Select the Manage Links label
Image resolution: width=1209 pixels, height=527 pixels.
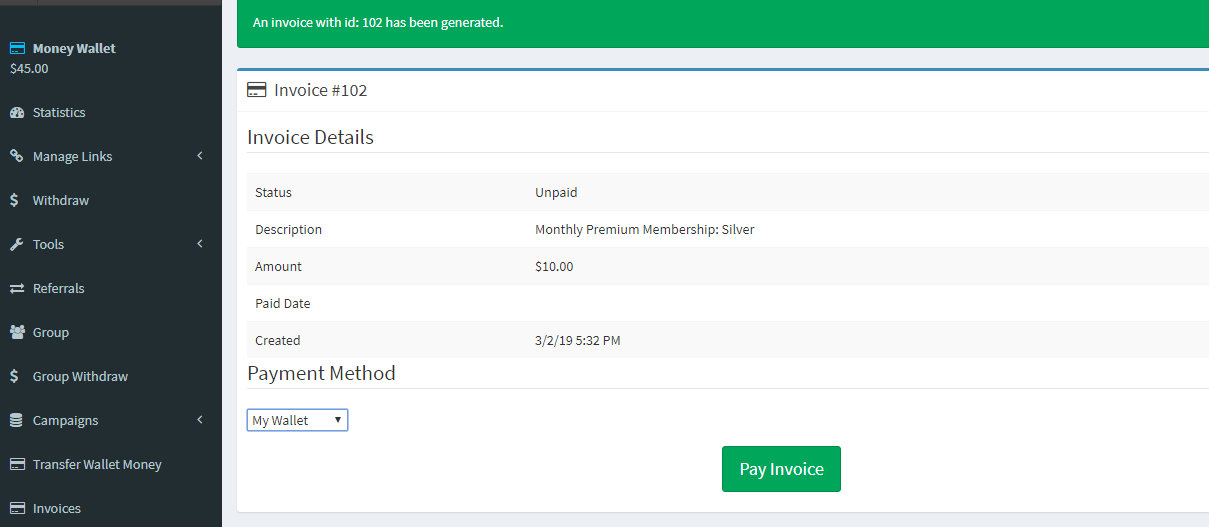[x=72, y=156]
